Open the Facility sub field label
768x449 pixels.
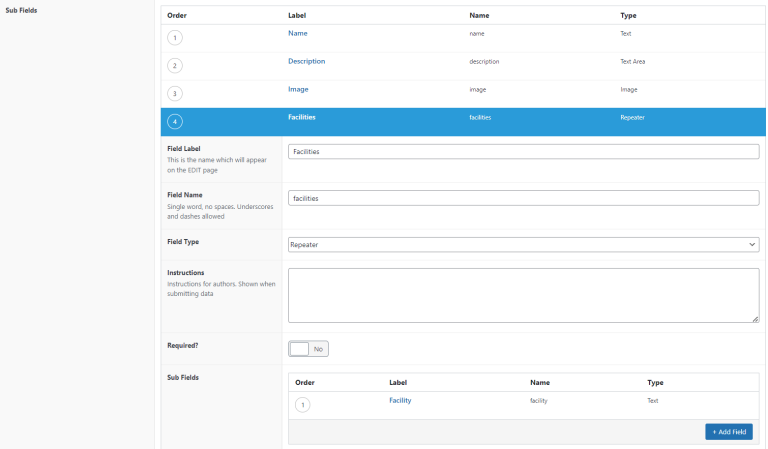(400, 400)
